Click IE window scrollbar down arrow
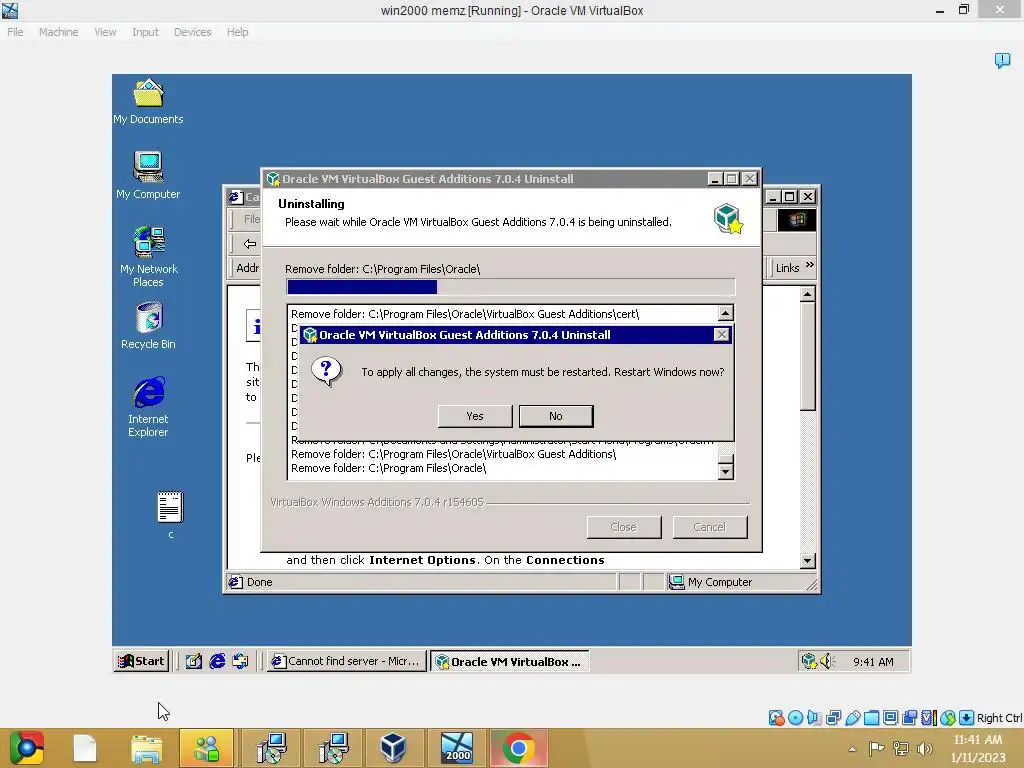This screenshot has height=768, width=1024. [x=808, y=560]
